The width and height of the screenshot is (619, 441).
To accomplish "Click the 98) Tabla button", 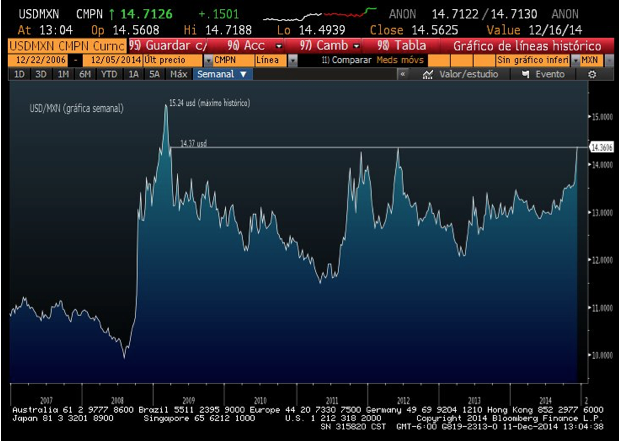I will point(401,46).
